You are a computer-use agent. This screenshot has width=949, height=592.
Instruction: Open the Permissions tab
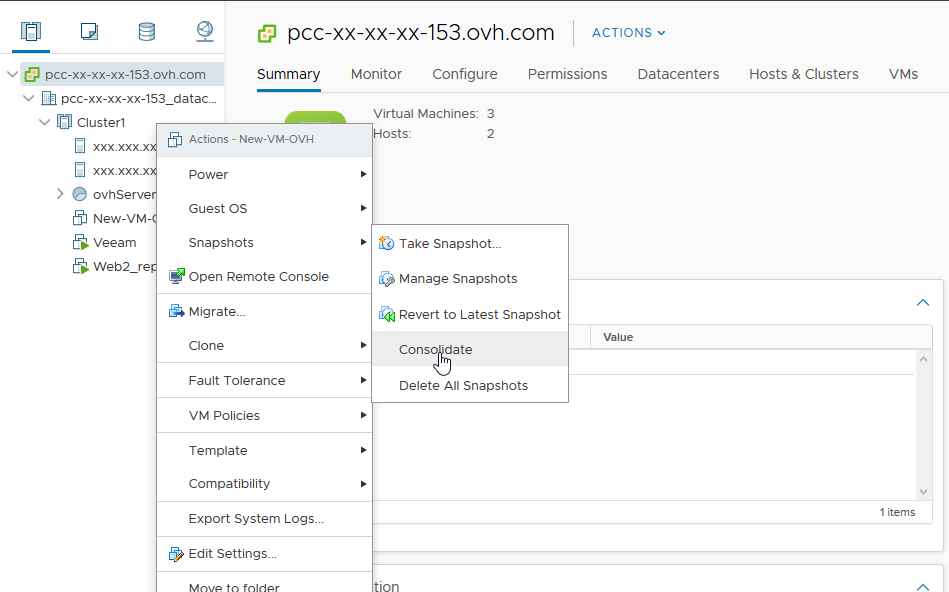pos(567,74)
